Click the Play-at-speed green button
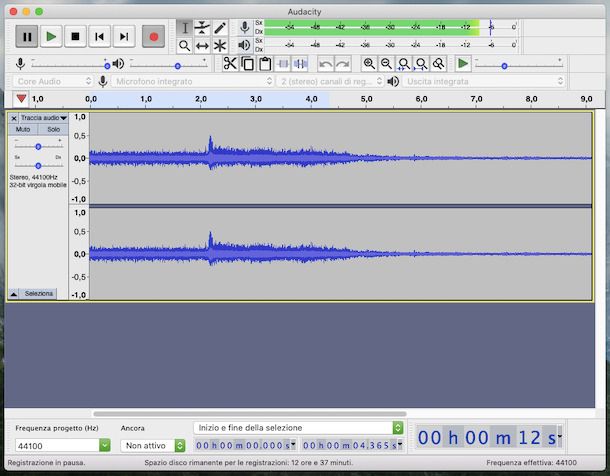Viewport: 610px width, 476px height. pos(463,63)
